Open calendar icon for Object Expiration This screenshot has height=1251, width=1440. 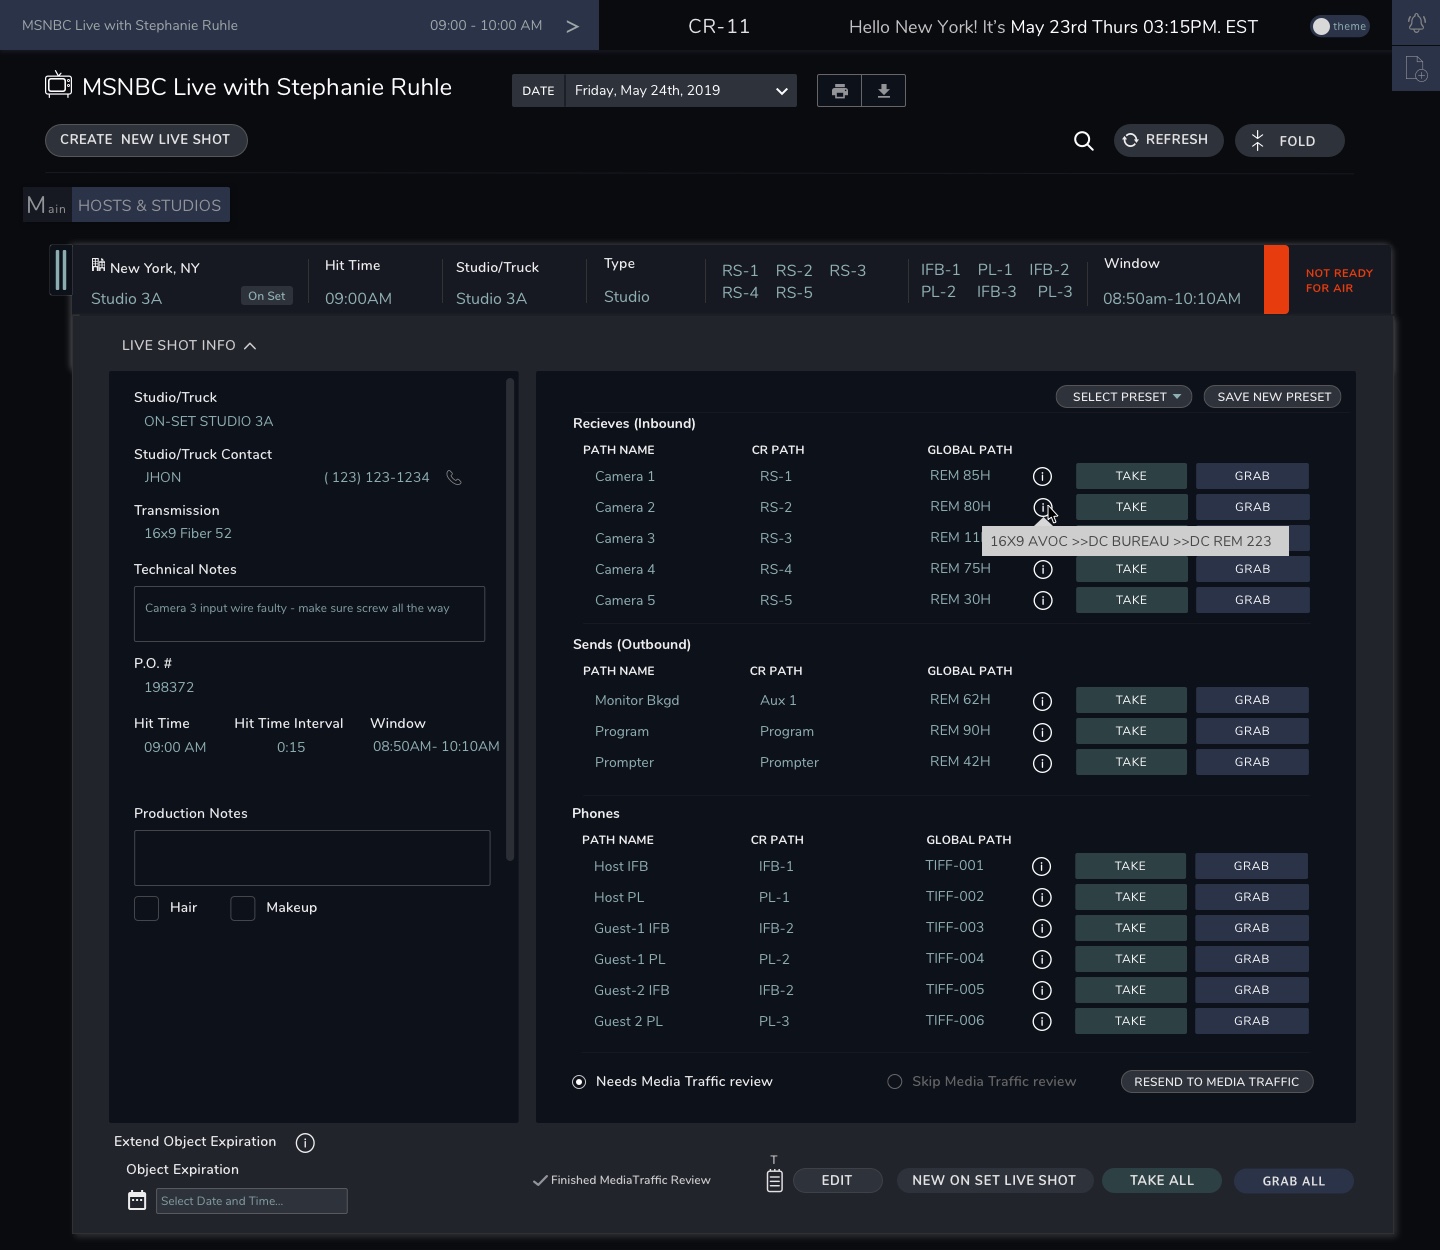[137, 1200]
